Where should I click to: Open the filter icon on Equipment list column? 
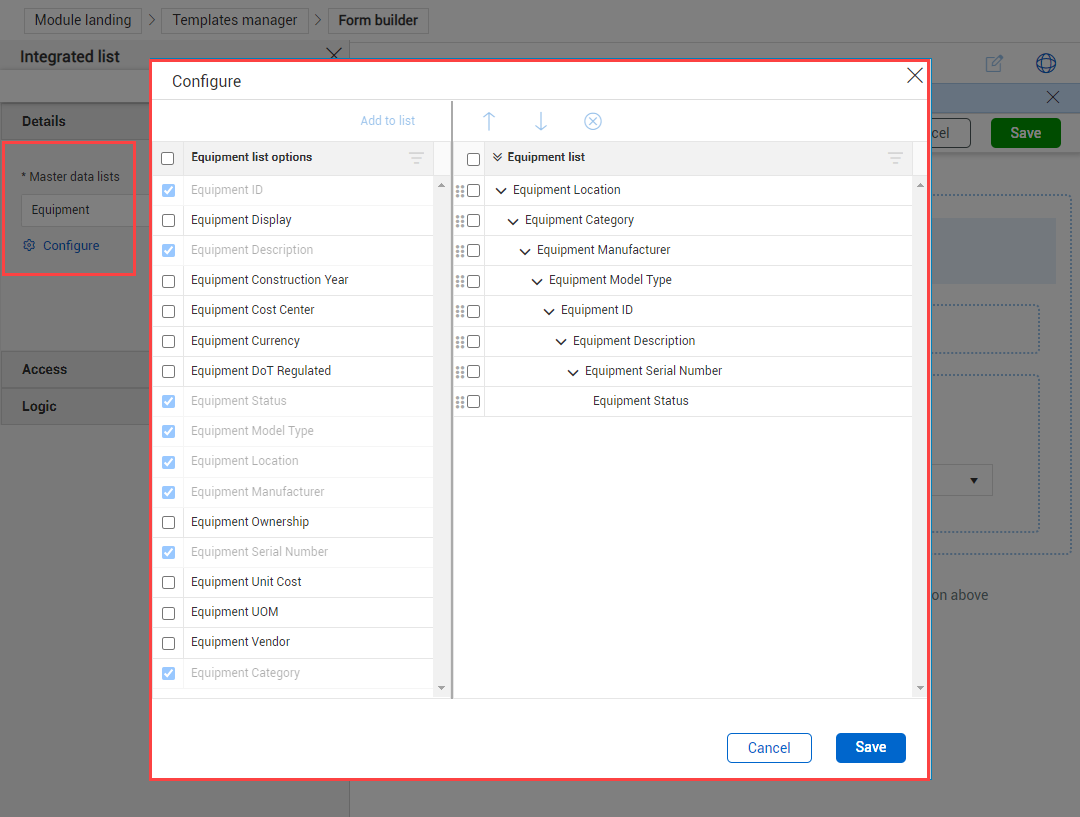tap(895, 158)
